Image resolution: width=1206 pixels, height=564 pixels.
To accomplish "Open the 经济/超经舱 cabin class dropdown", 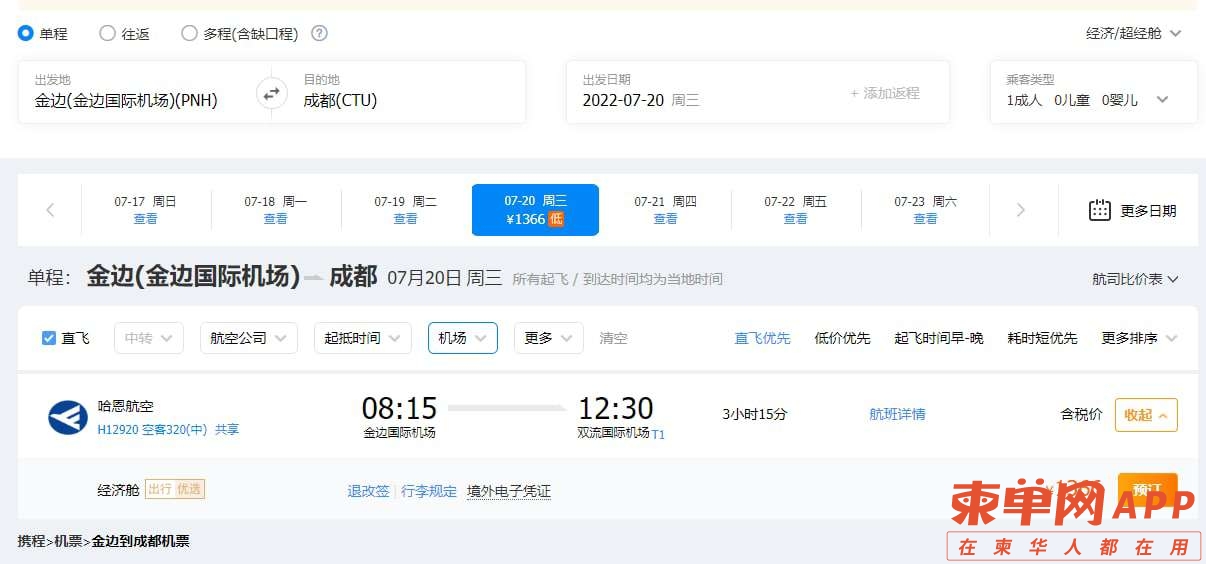I will (x=1134, y=33).
